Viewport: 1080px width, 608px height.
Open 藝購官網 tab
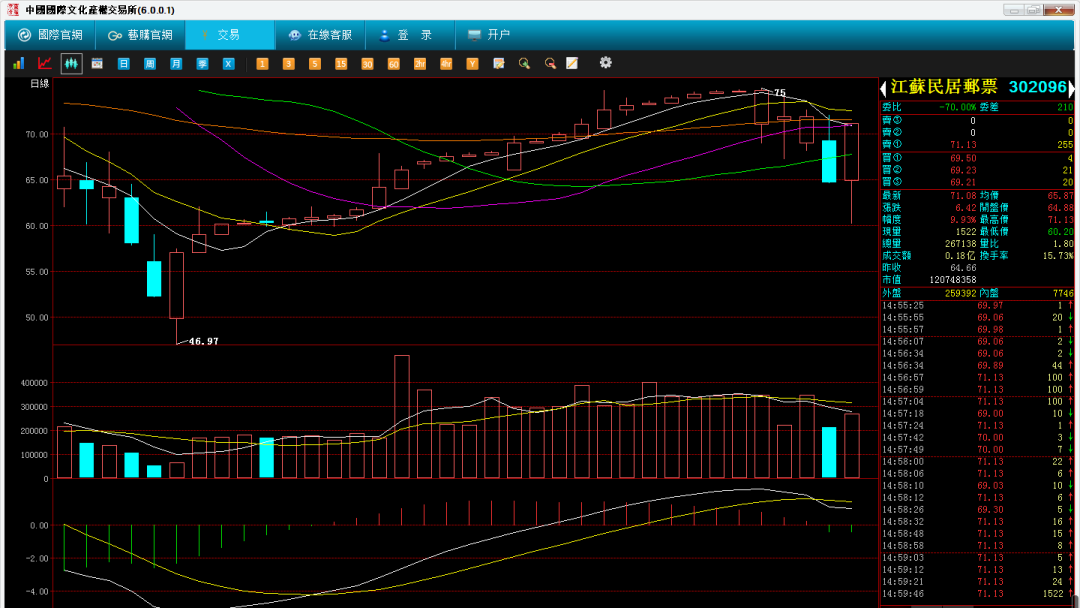point(140,35)
